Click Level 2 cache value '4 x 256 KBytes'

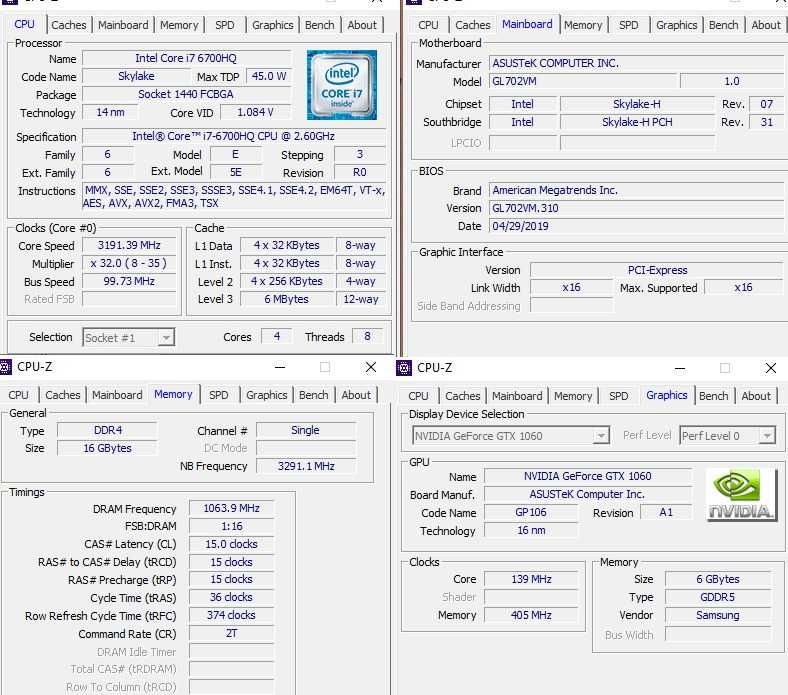coord(286,281)
